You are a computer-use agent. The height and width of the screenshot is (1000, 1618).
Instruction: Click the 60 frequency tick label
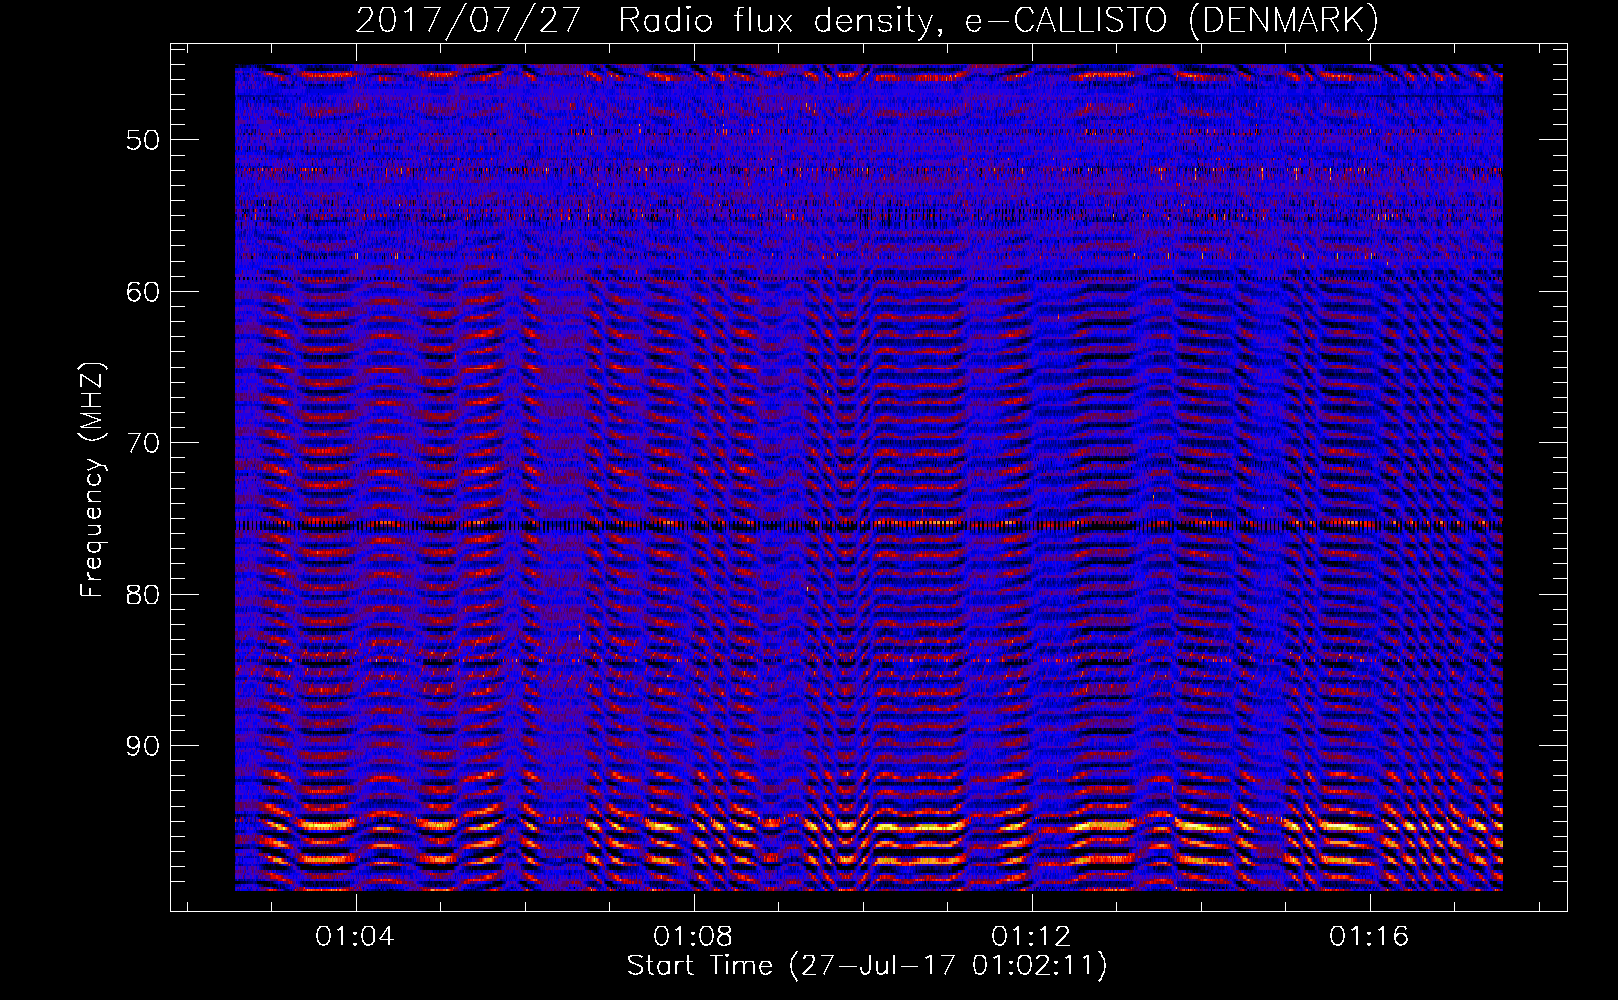[x=142, y=292]
